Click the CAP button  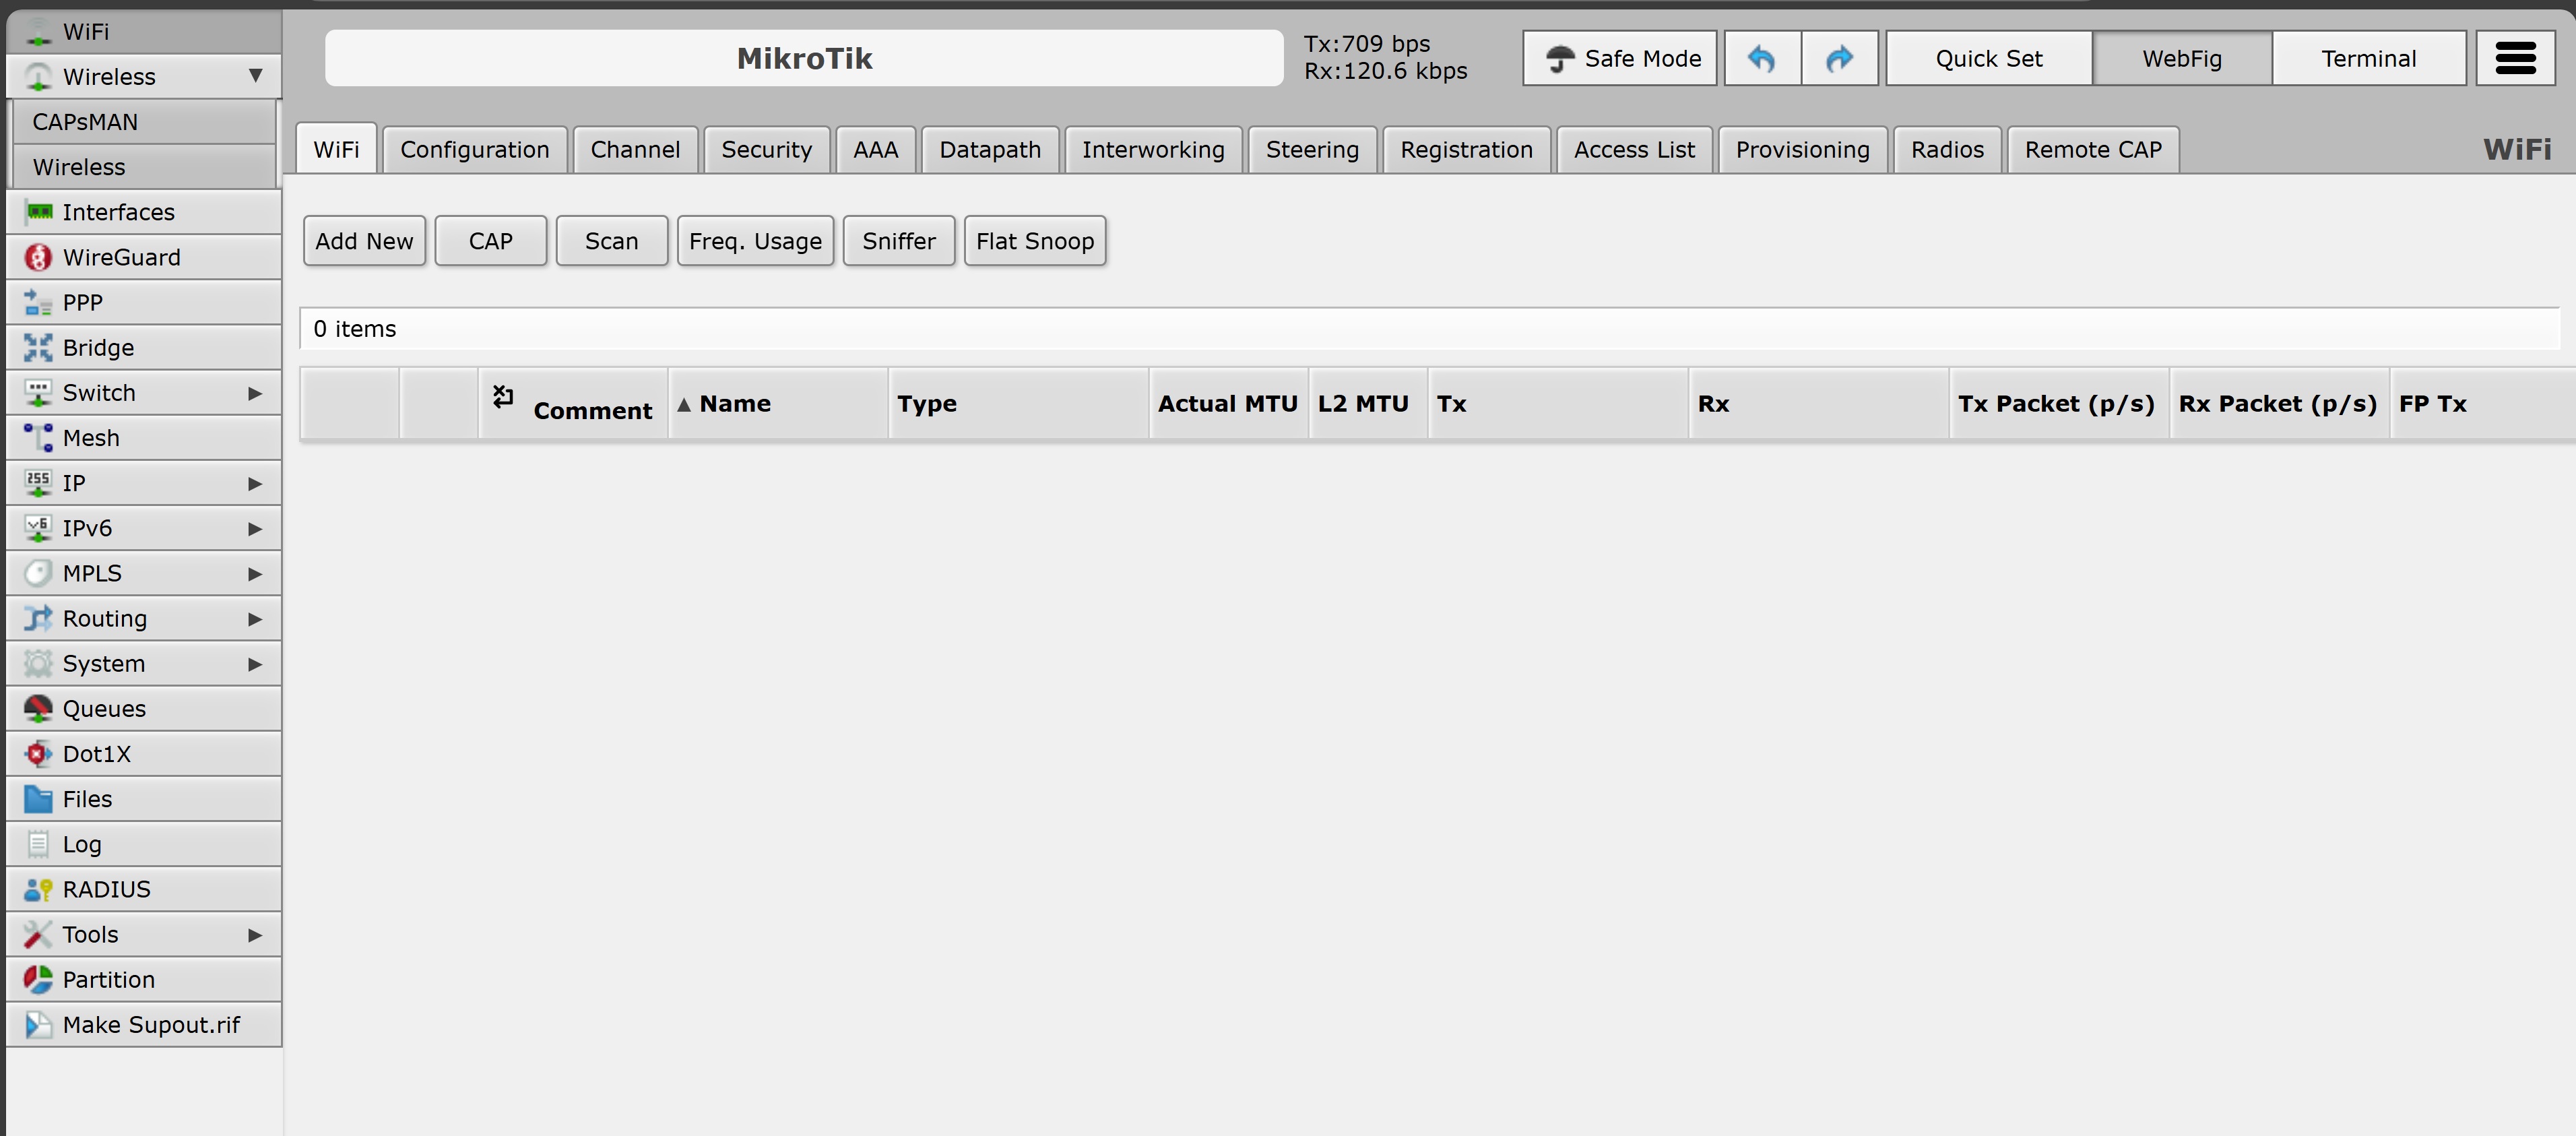(491, 241)
